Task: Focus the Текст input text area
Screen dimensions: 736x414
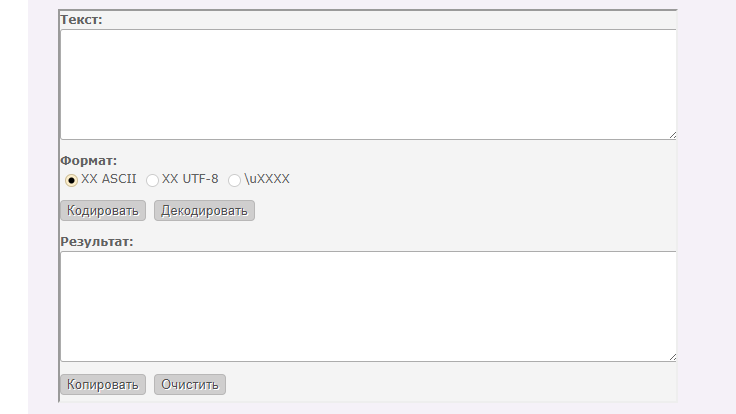Action: (368, 84)
